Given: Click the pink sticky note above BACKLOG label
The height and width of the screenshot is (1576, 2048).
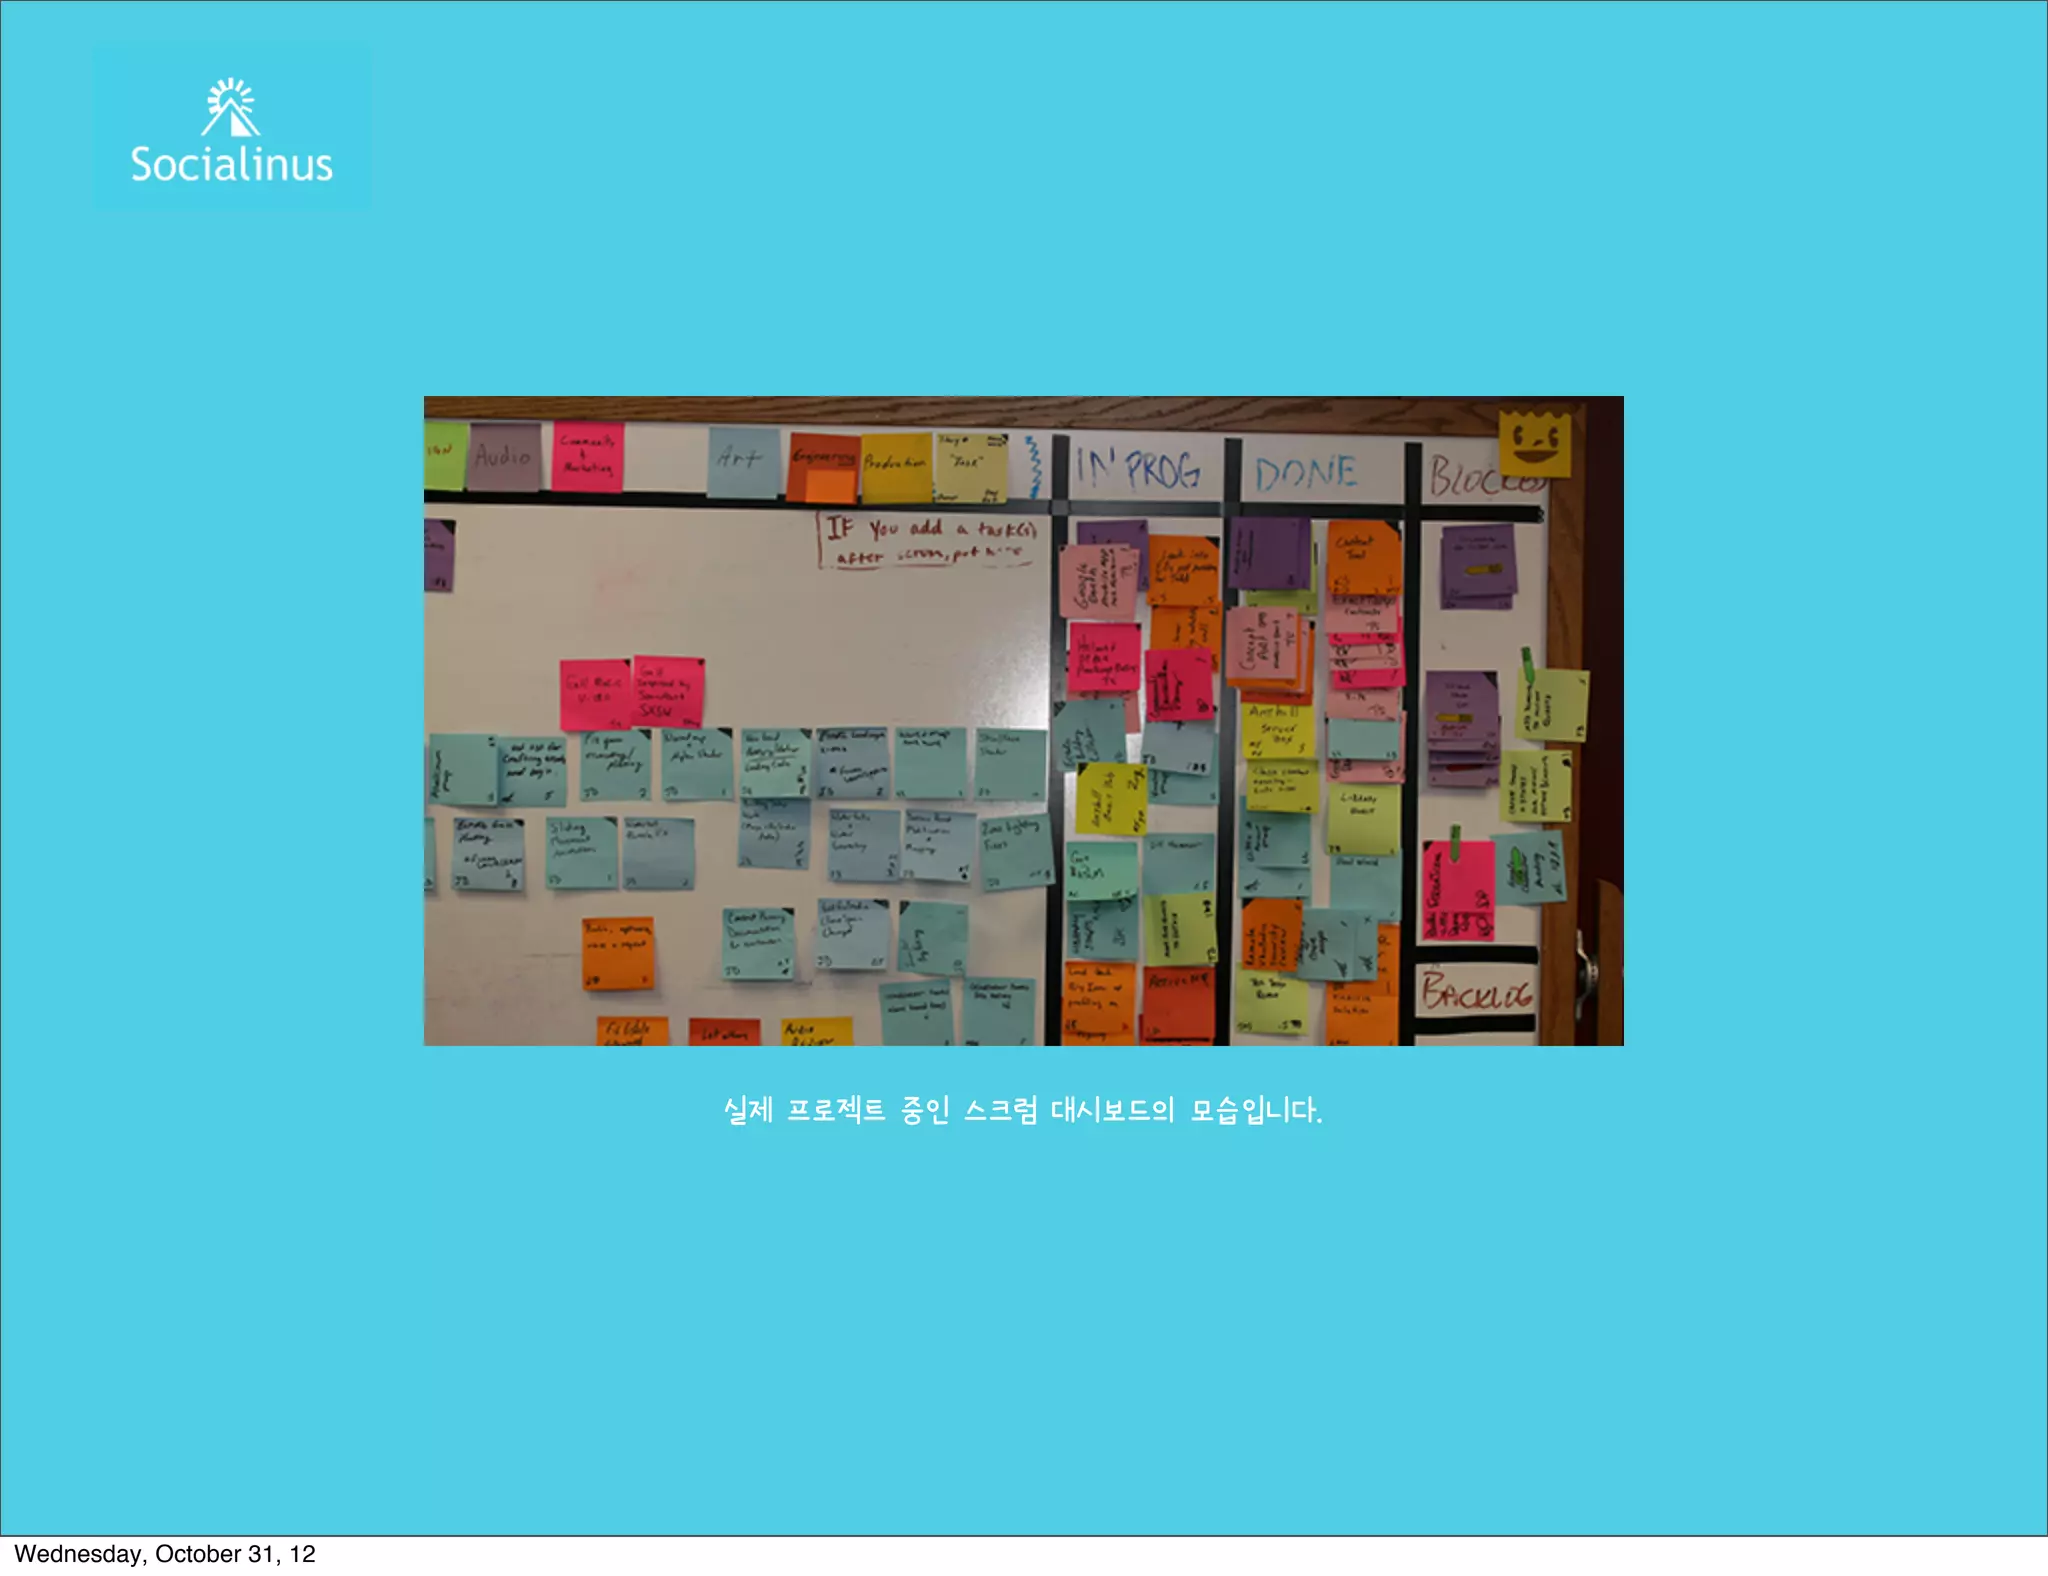Looking at the screenshot, I should pos(1458,890).
